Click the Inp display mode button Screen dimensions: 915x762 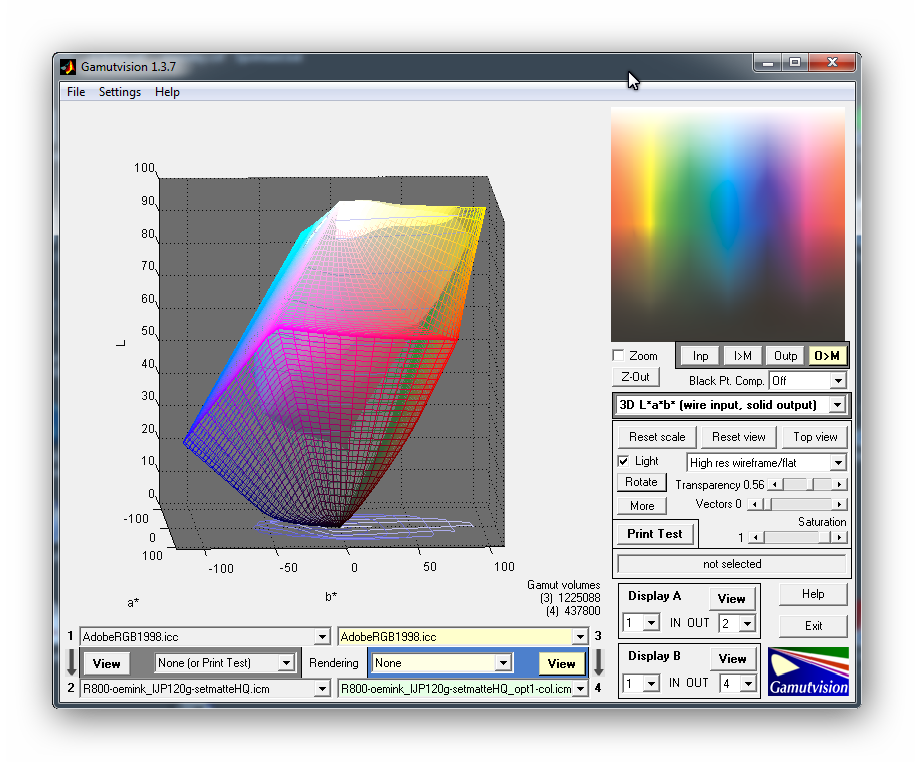pyautogui.click(x=700, y=356)
